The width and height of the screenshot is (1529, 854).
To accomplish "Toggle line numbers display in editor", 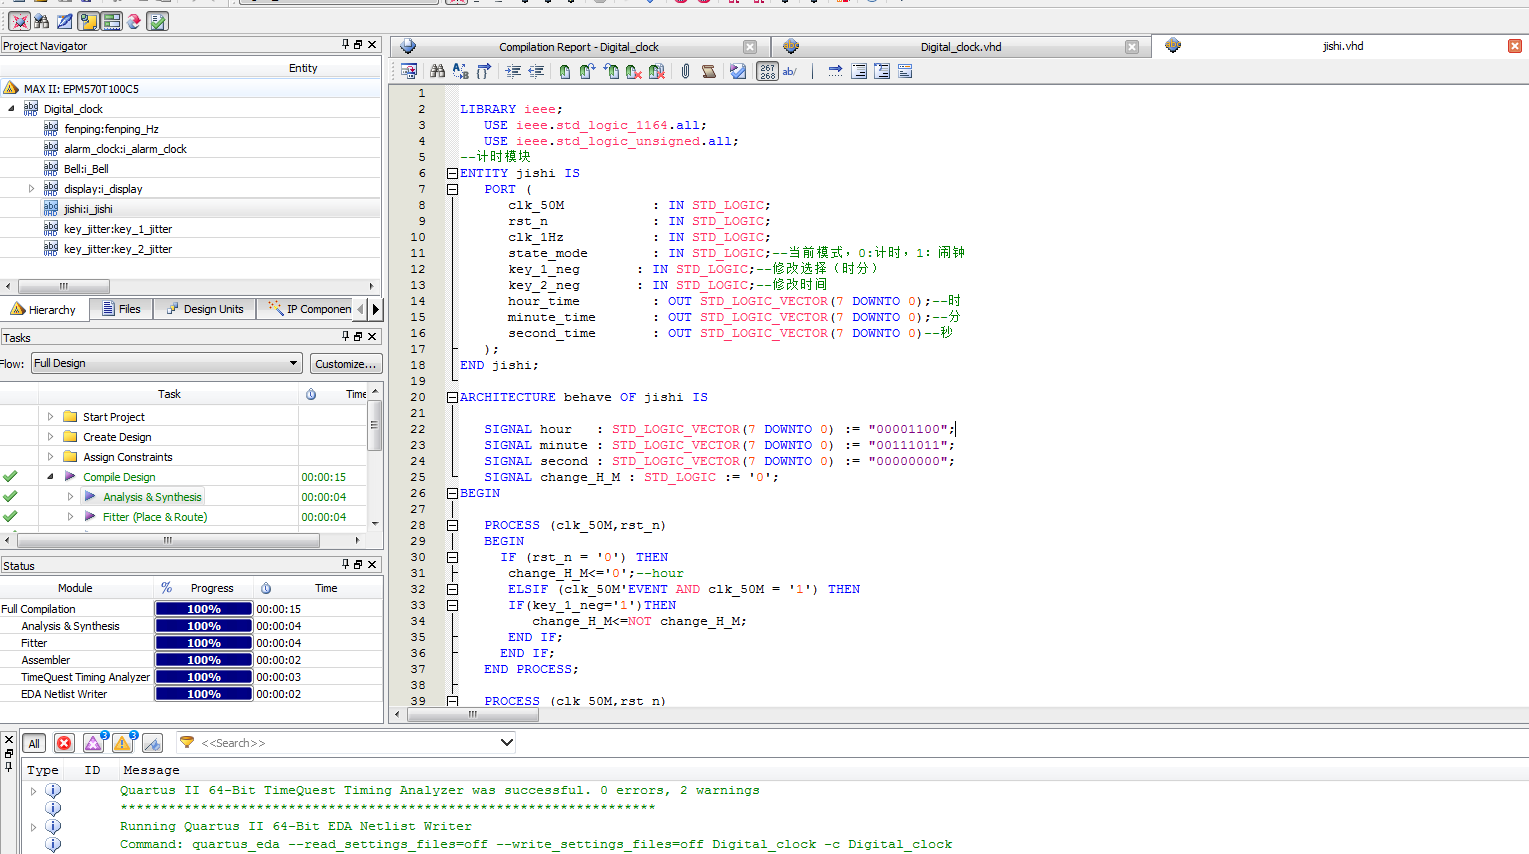I will (x=767, y=71).
